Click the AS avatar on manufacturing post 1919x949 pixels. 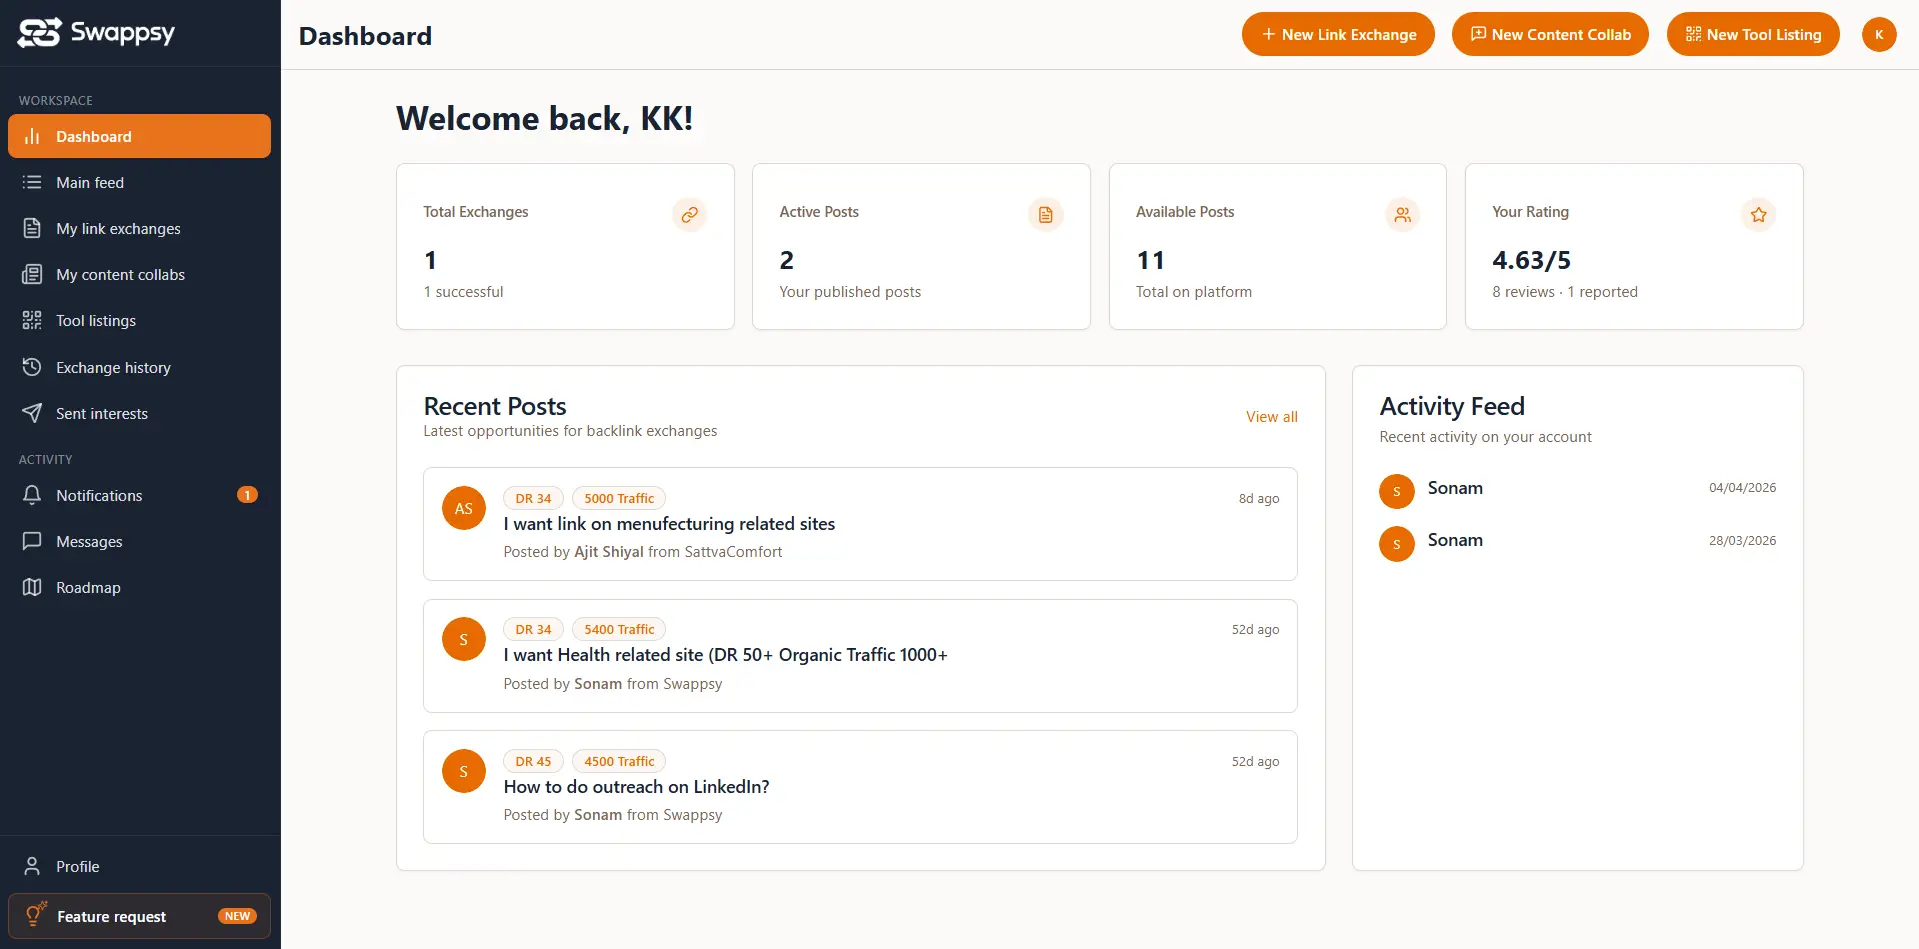(x=464, y=508)
